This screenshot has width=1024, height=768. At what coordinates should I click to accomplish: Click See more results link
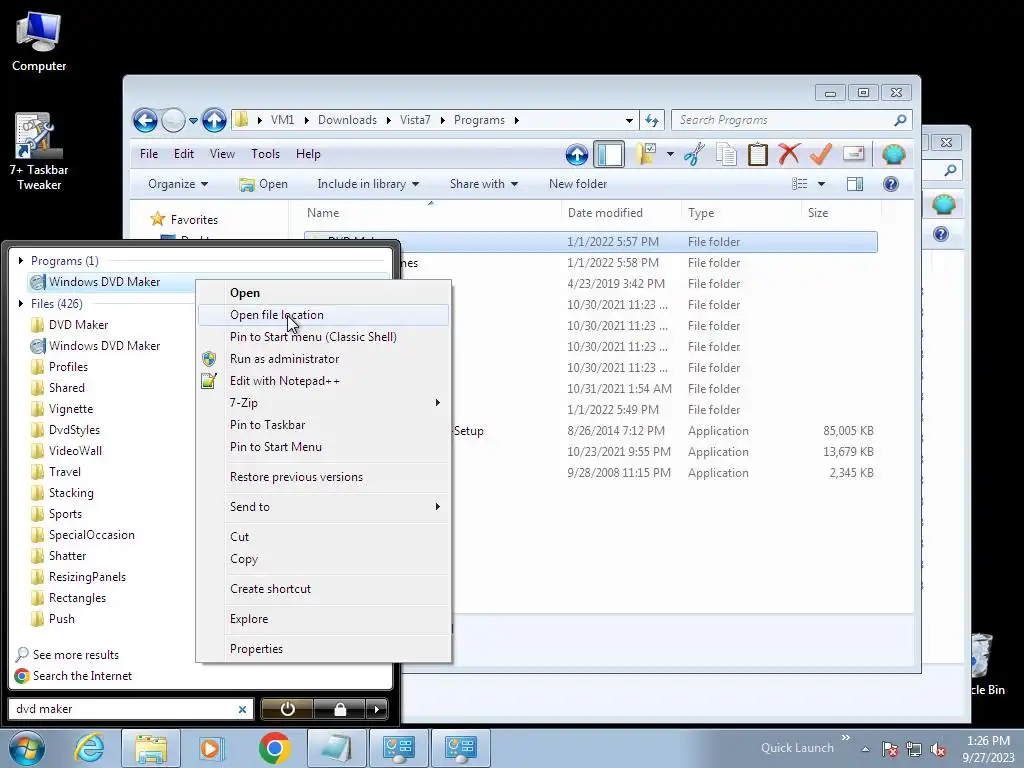(67, 655)
